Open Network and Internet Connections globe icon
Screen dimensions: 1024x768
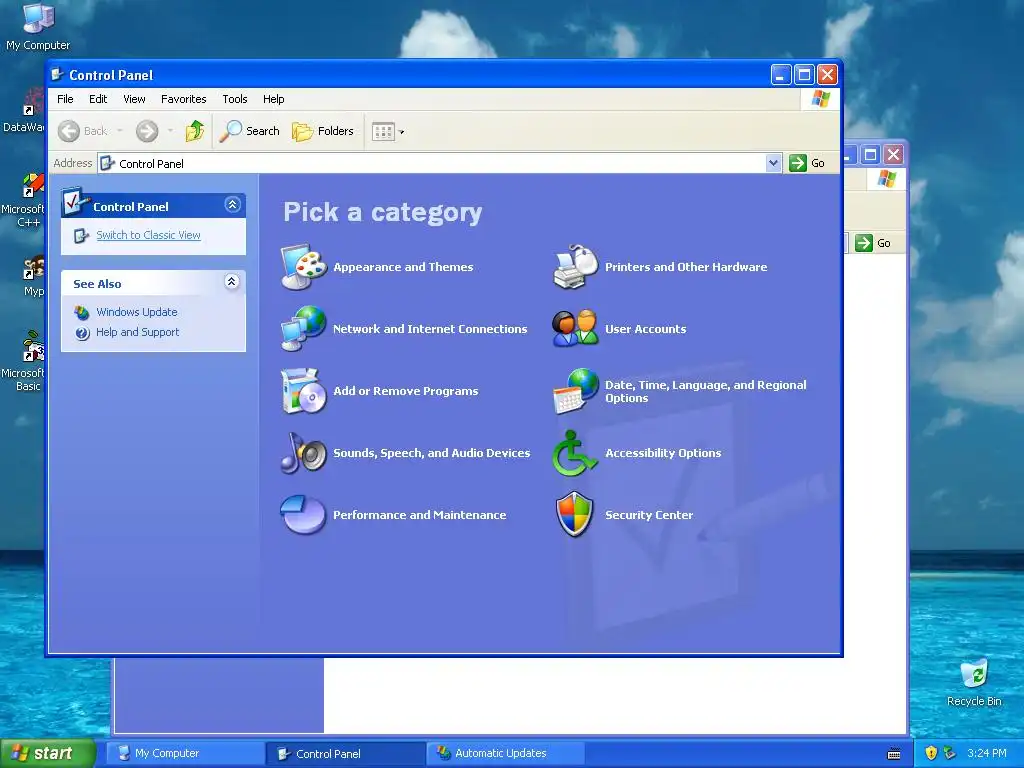304,328
